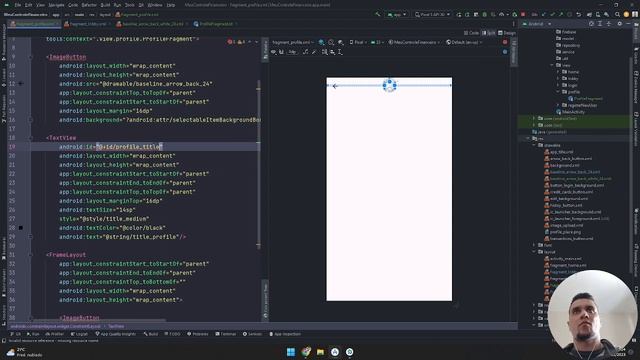The height and width of the screenshot is (360, 640).
Task: Click the design surface layers icon
Action: click(x=321, y=42)
